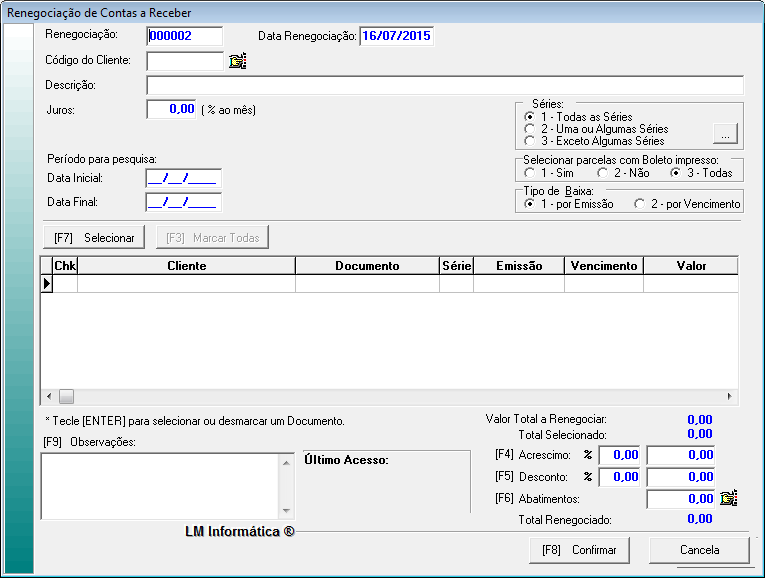765x578 pixels.
Task: Click the Descrição text field
Action: tap(445, 85)
